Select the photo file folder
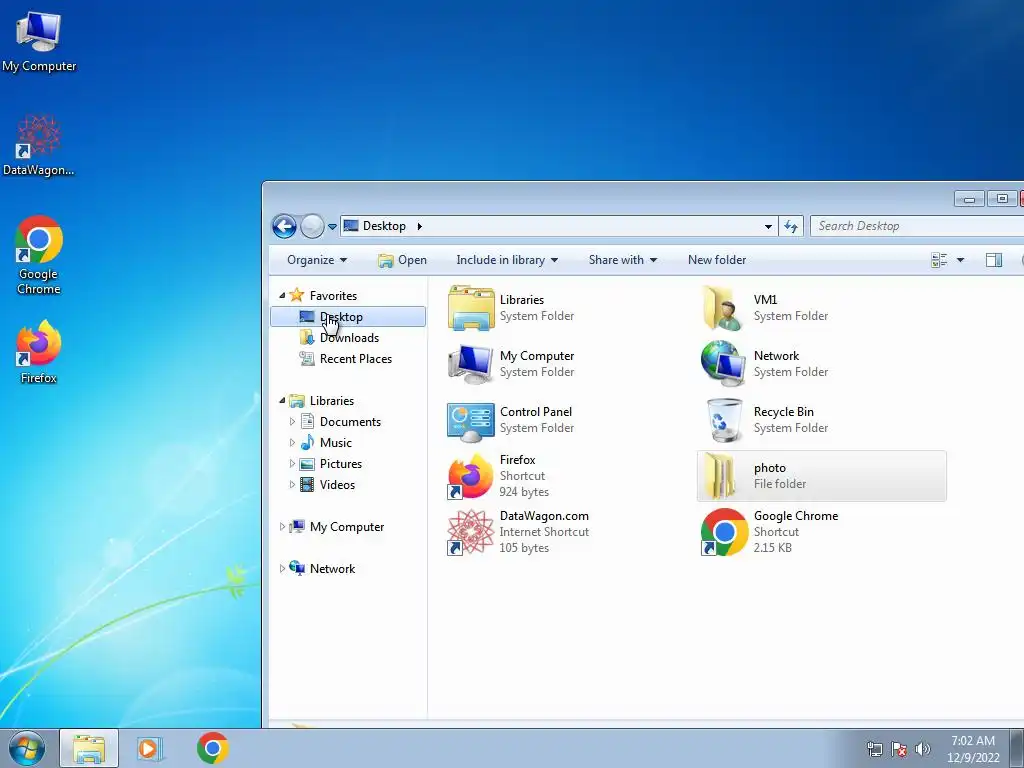1024x768 pixels. [x=822, y=476]
